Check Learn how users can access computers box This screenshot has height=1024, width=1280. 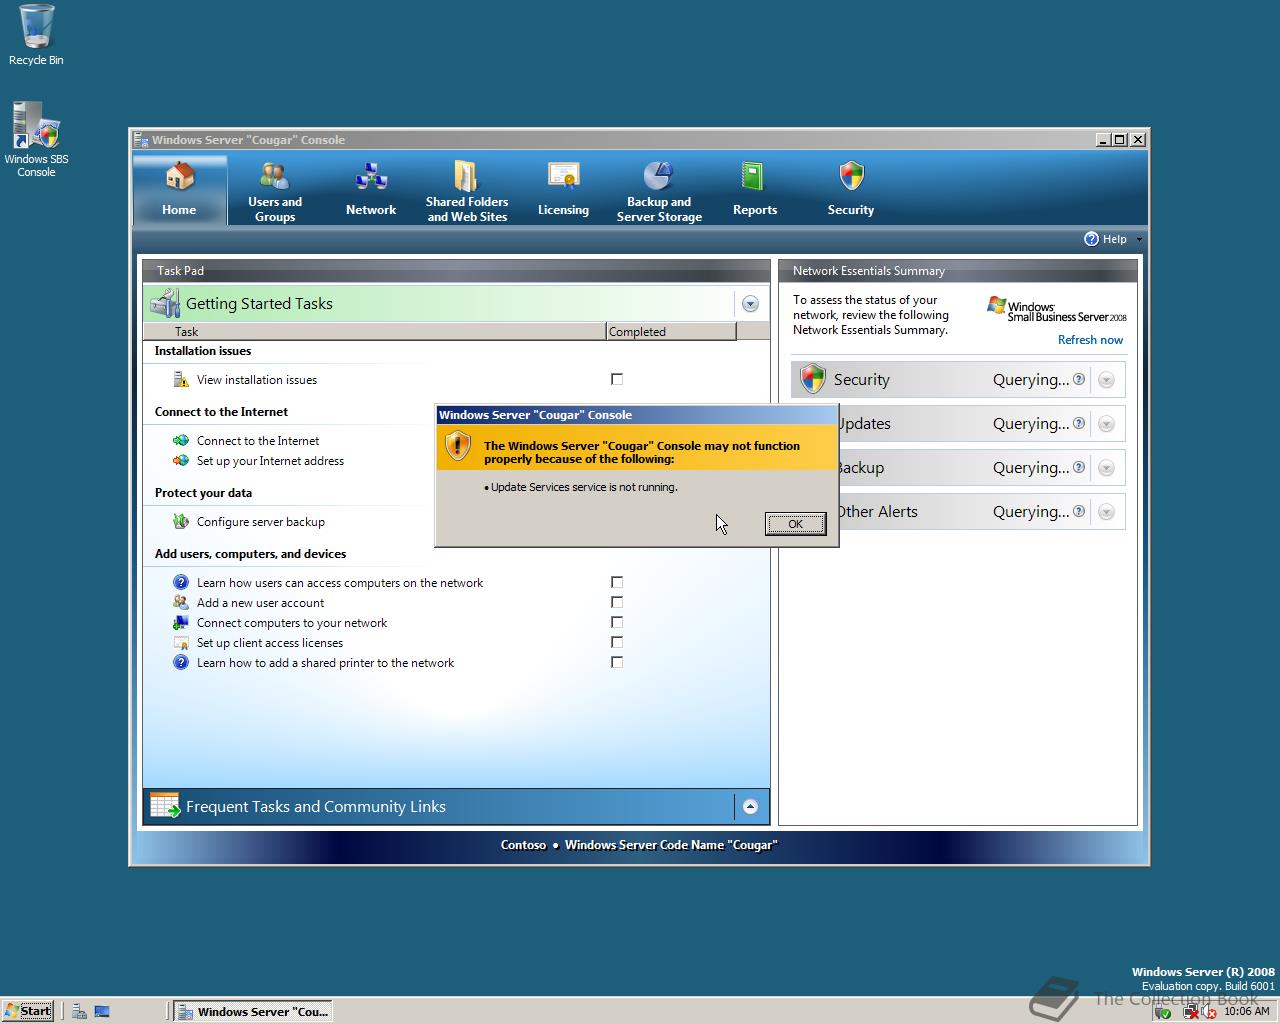click(x=617, y=582)
